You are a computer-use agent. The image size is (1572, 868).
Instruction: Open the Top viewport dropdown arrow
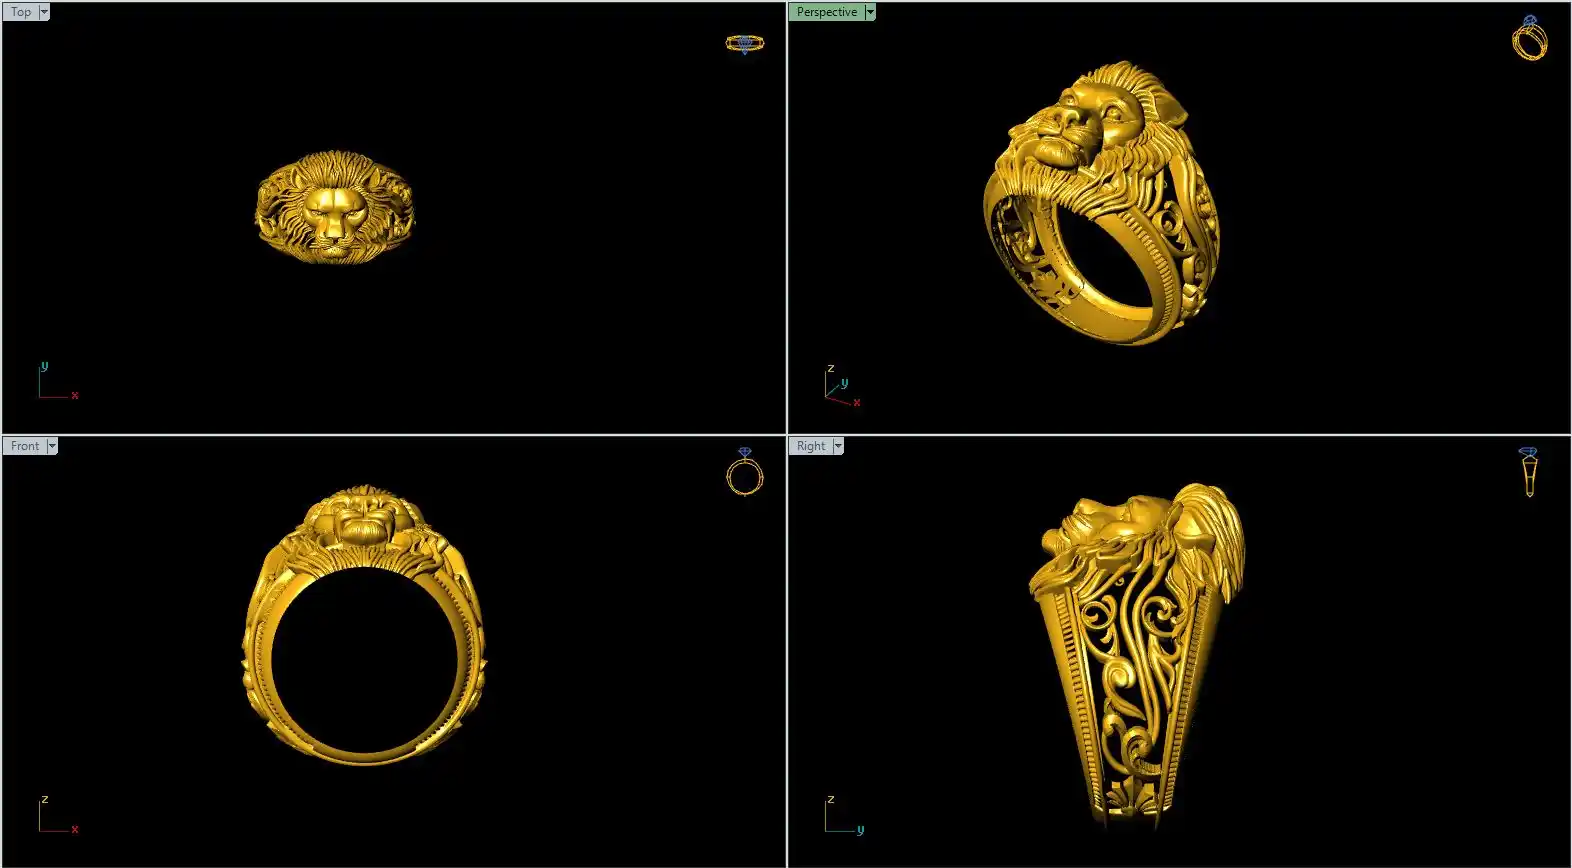click(44, 12)
